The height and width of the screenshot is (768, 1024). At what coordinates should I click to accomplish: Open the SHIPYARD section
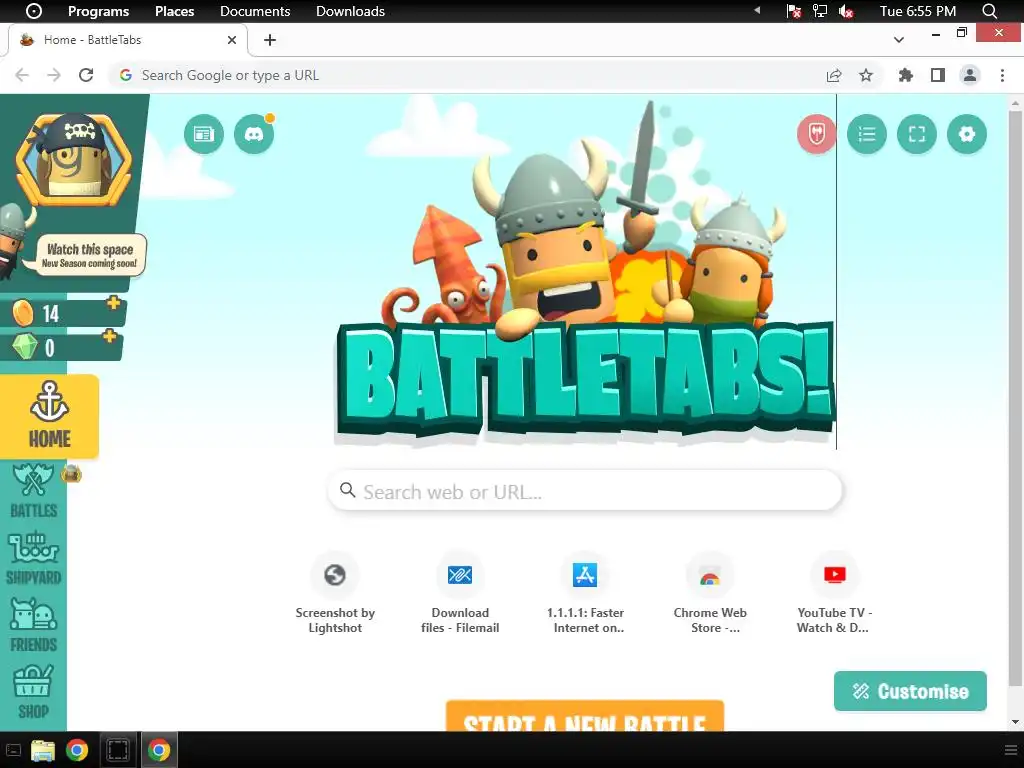point(33,559)
